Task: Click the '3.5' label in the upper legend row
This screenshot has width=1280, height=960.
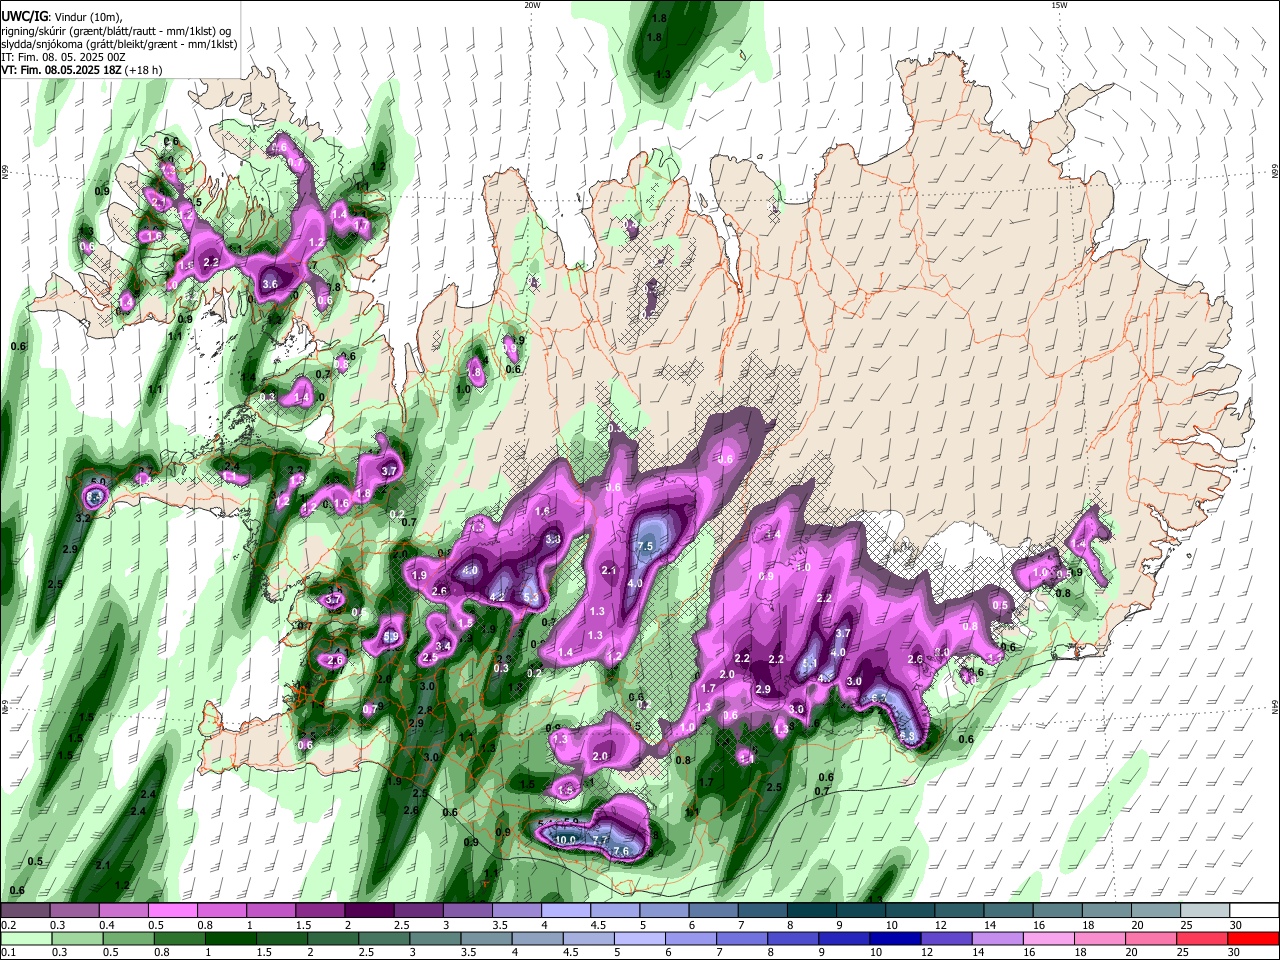Action: pyautogui.click(x=499, y=925)
